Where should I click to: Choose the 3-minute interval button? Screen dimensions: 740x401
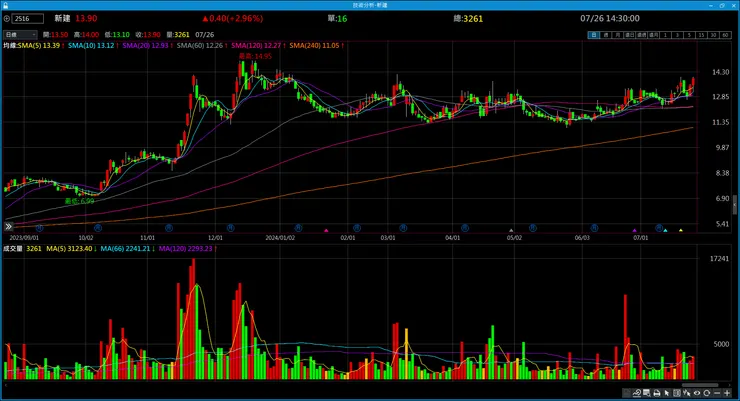pos(677,35)
